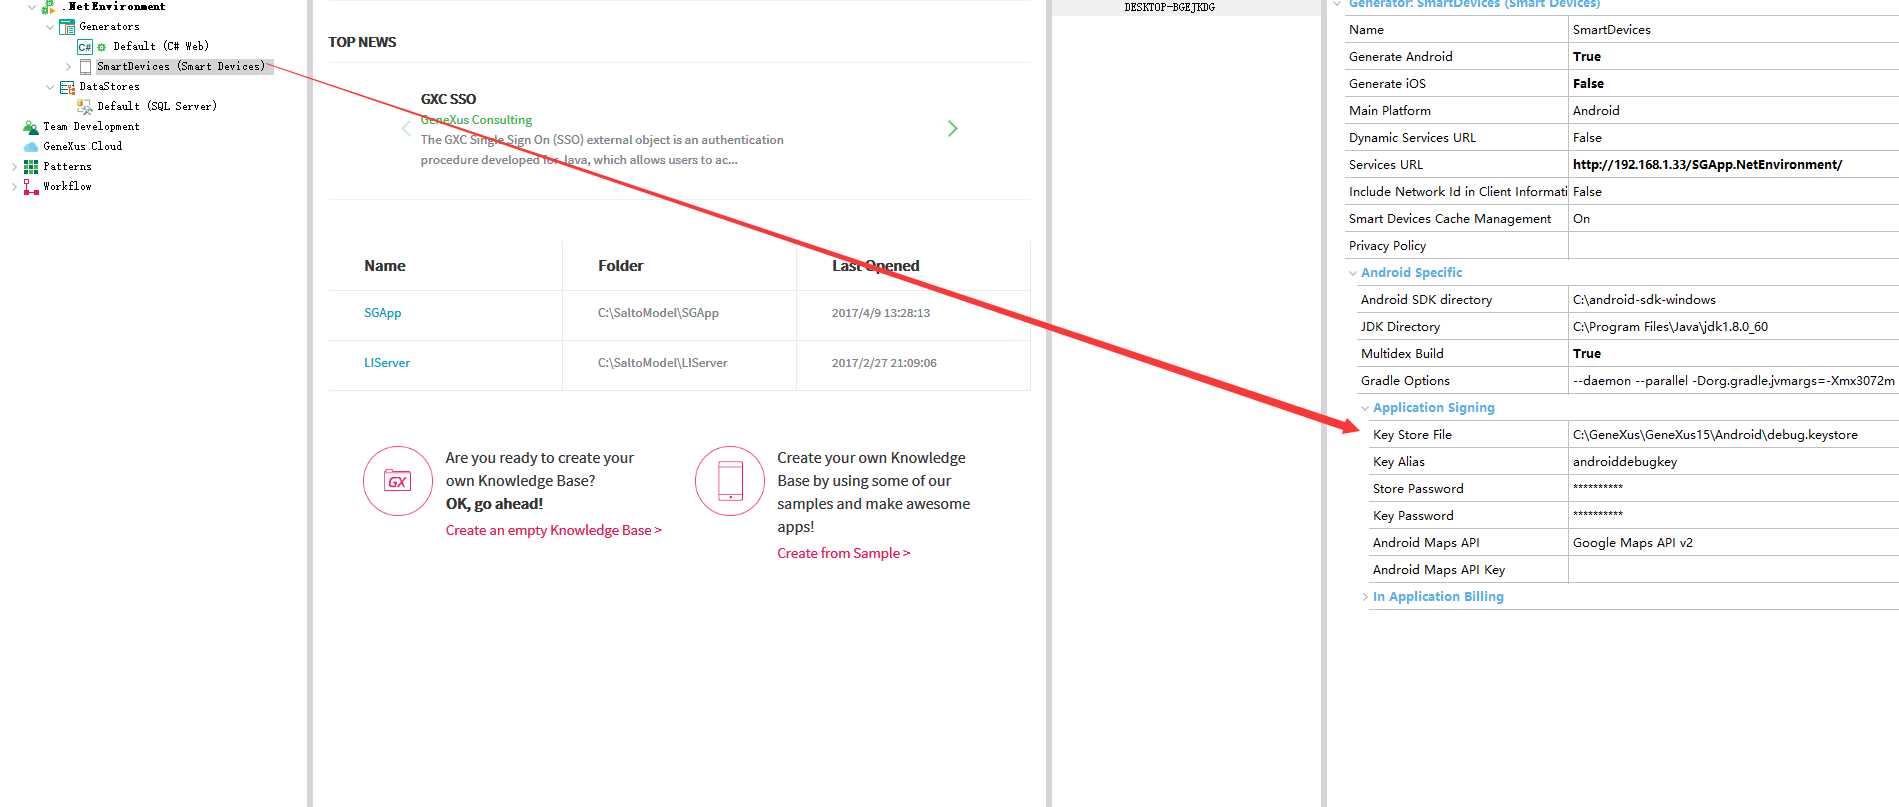Screen dimensions: 1899x807
Task: Go to next news item arrow
Action: [952, 128]
